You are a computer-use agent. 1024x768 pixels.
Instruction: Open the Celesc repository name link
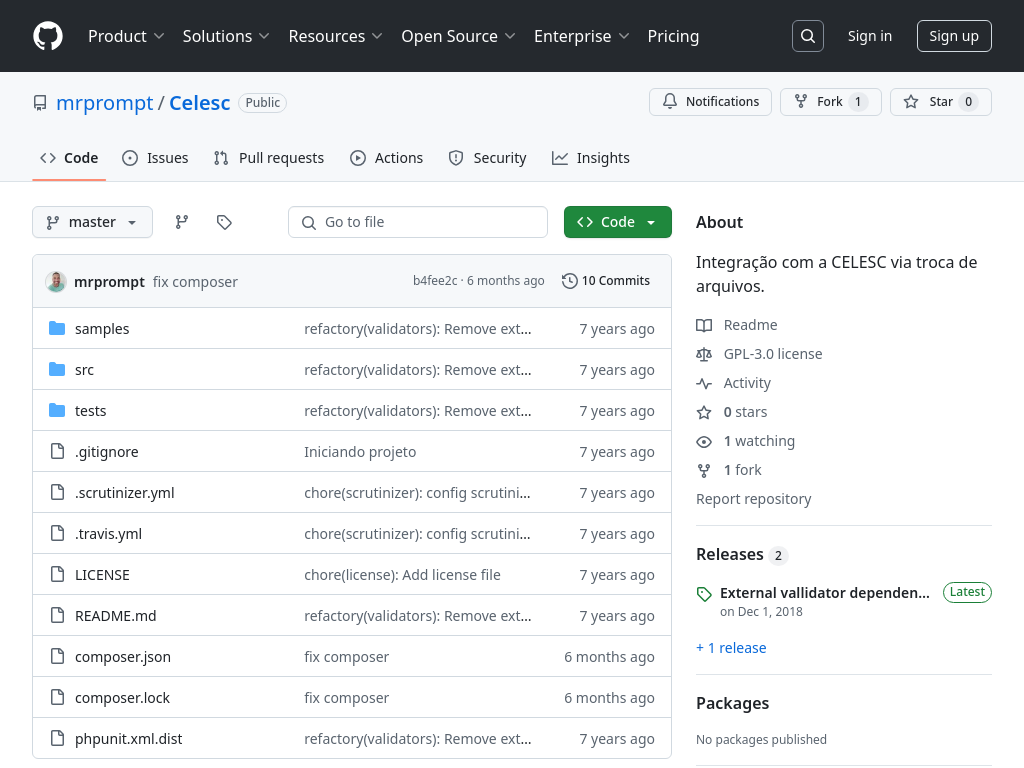point(200,103)
